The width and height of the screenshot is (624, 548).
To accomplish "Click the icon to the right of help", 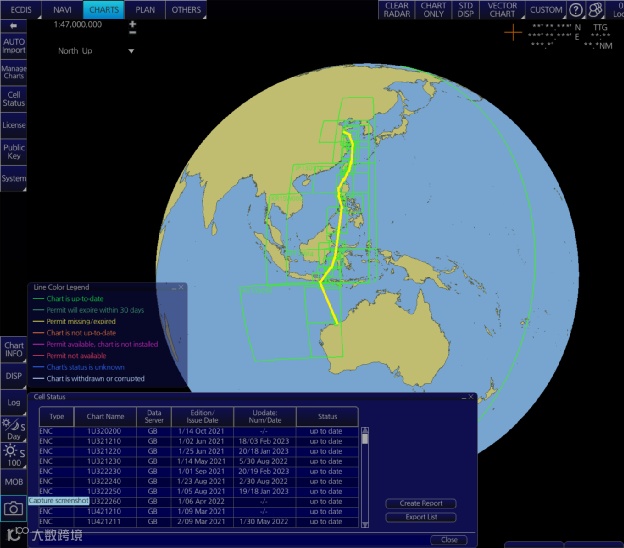I will pyautogui.click(x=595, y=10).
